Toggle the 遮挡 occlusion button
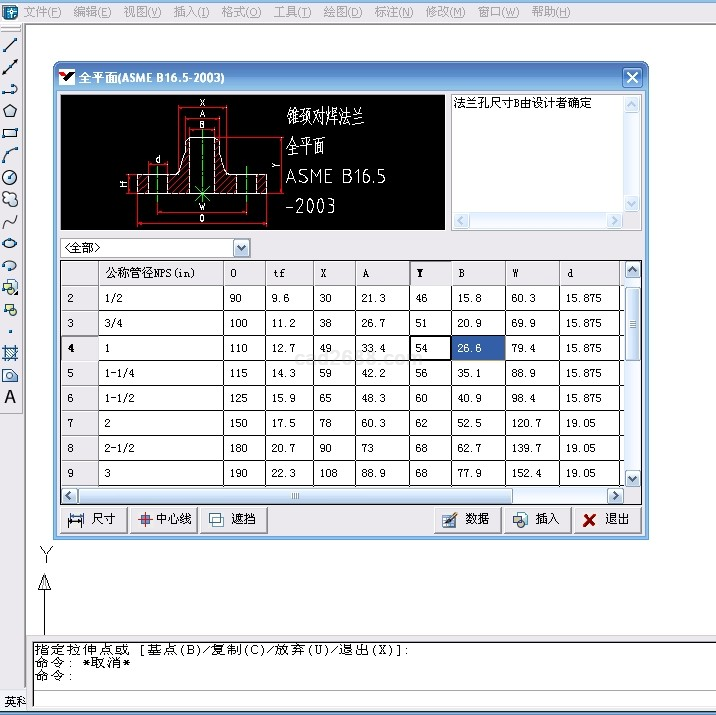The height and width of the screenshot is (715, 716). click(232, 520)
